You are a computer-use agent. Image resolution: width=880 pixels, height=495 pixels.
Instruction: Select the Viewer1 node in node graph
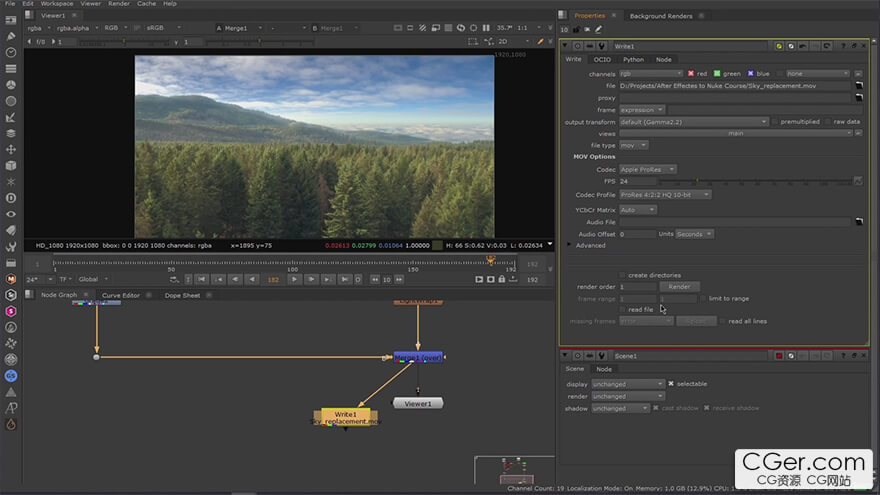(x=418, y=404)
